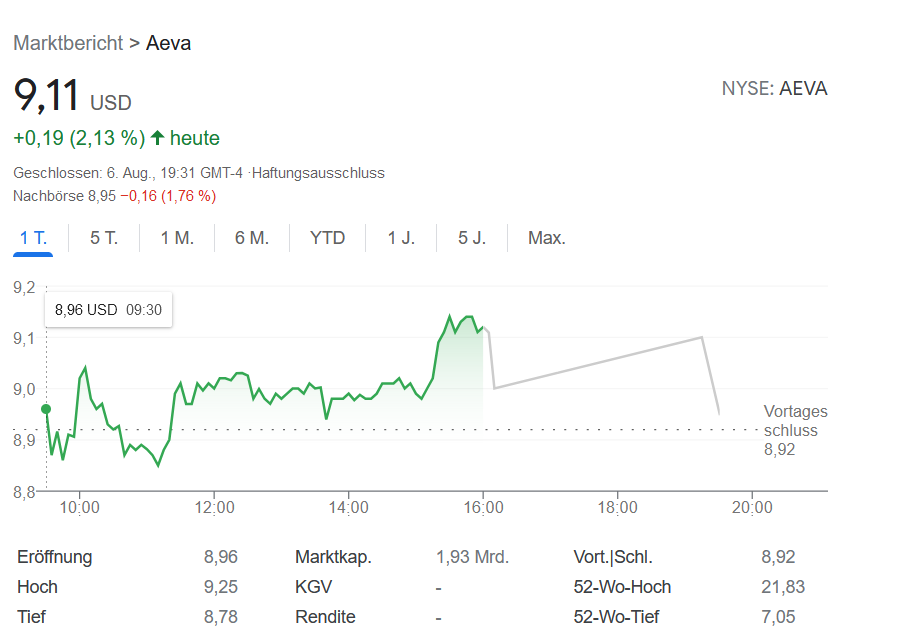
Task: Switch to the YTD tab
Action: click(327, 238)
